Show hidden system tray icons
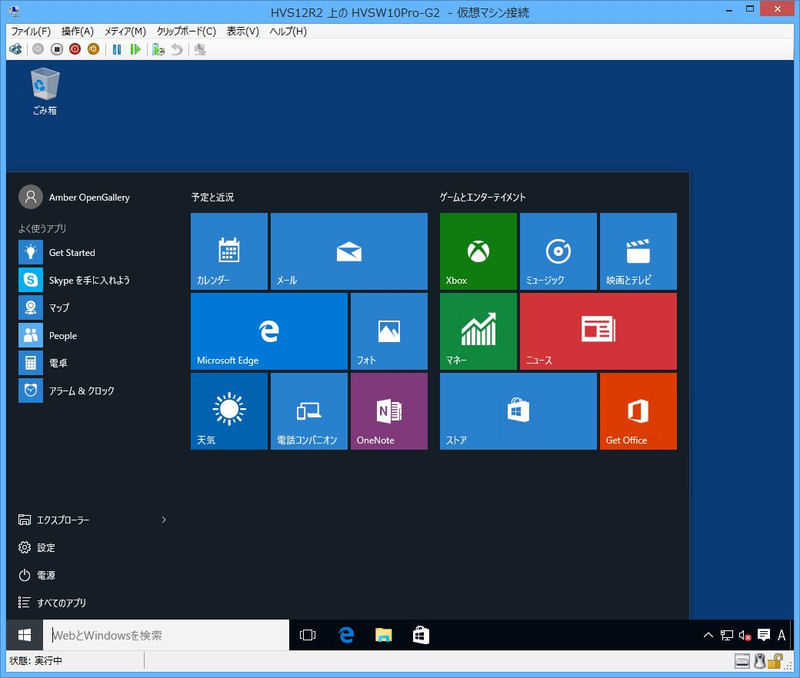Image resolution: width=800 pixels, height=678 pixels. pyautogui.click(x=708, y=635)
